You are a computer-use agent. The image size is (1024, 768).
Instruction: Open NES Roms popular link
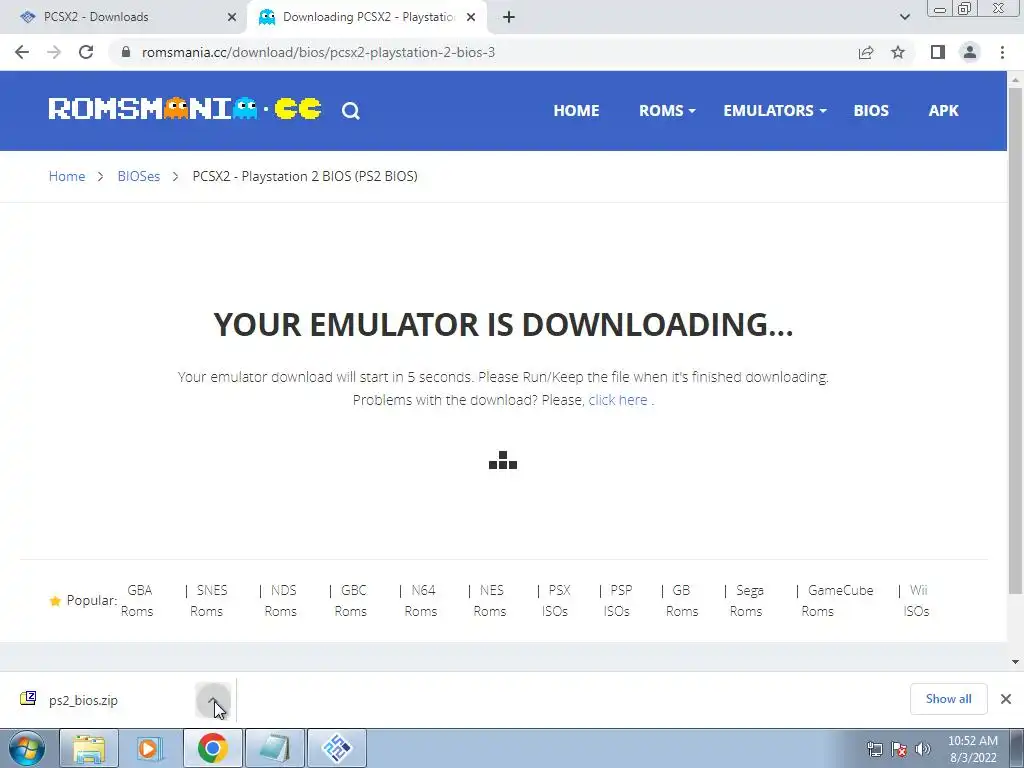coord(490,601)
